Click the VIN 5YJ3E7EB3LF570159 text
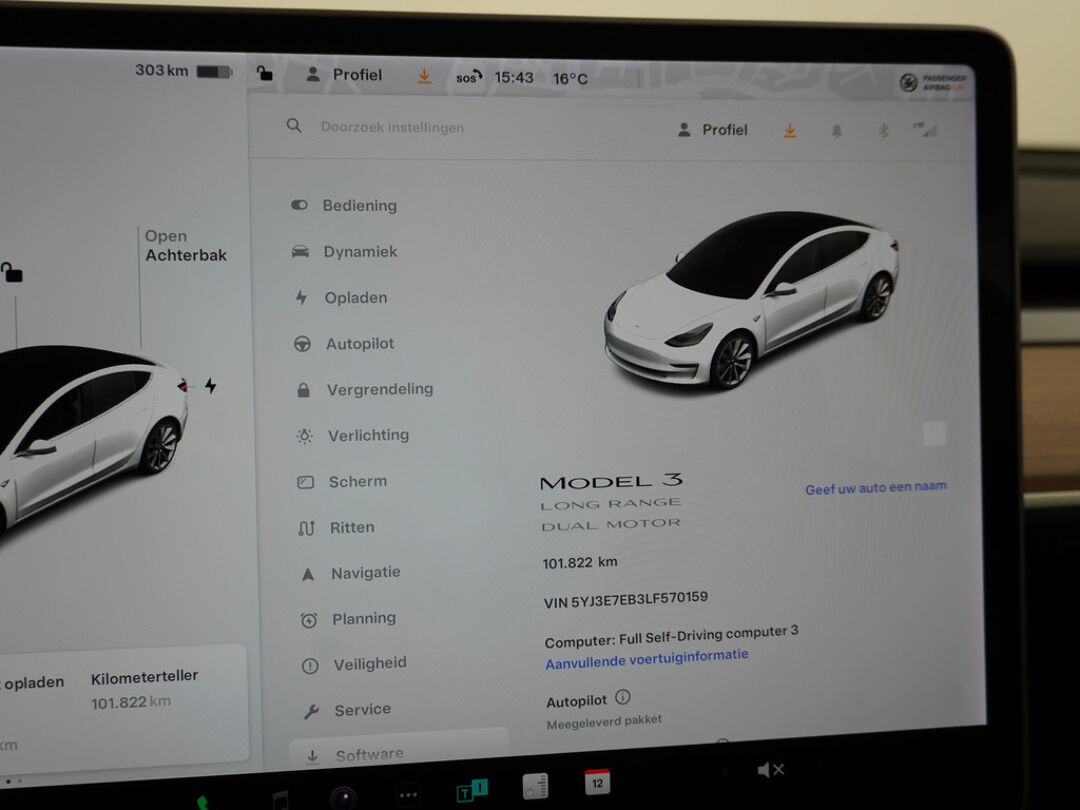 625,599
